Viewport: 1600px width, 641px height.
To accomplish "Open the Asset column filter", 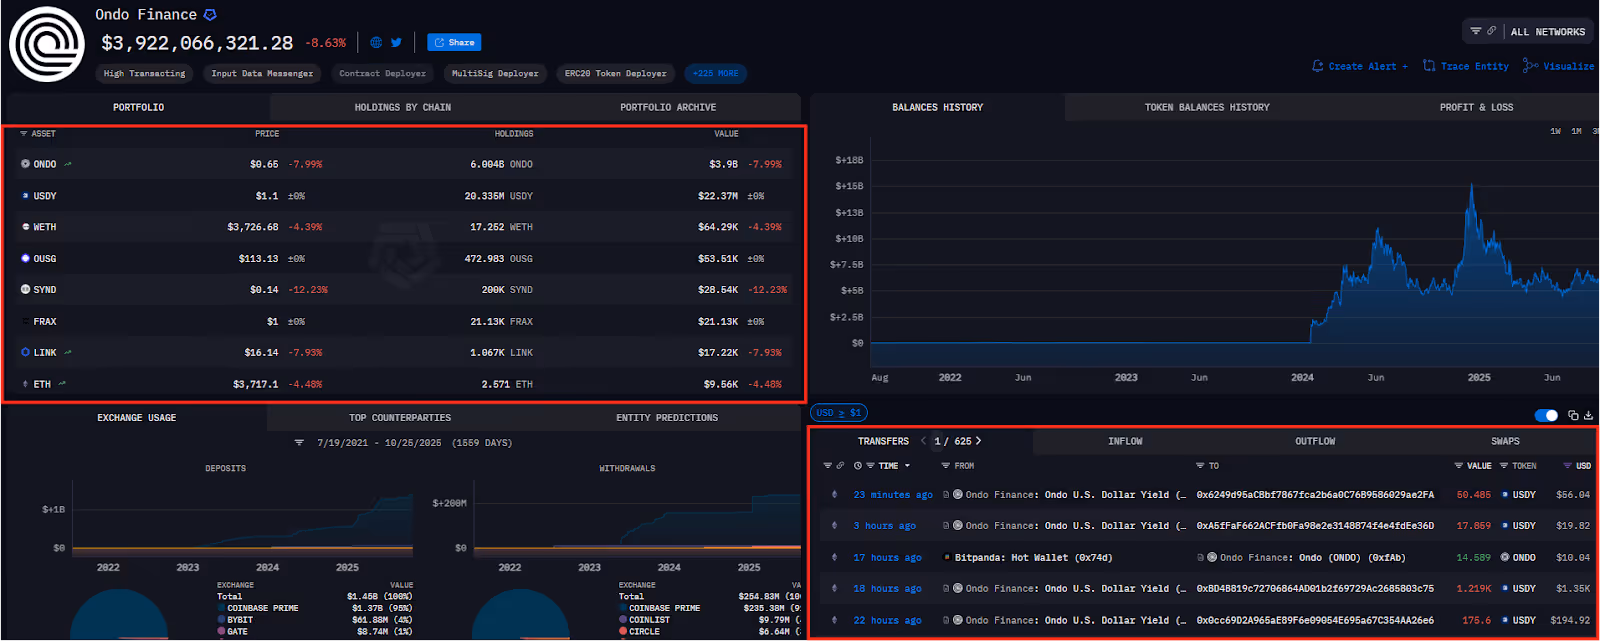I will coord(23,133).
